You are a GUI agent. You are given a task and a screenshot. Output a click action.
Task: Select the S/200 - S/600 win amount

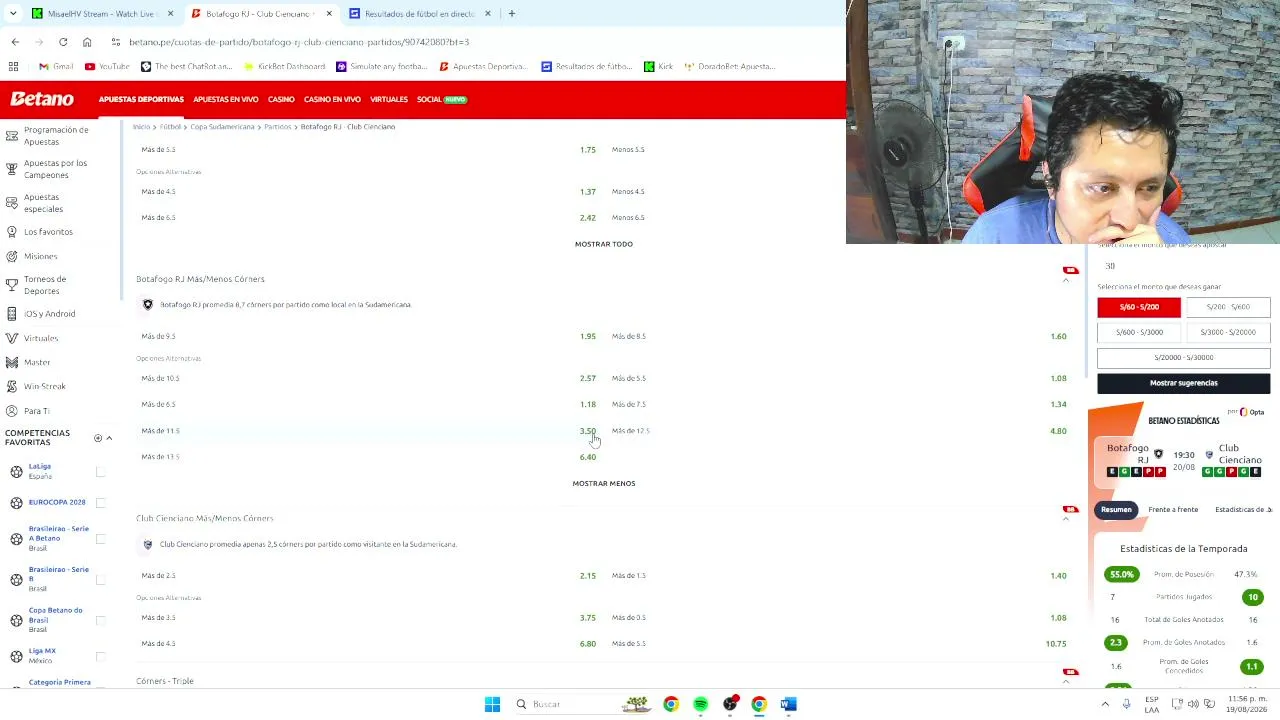click(1228, 307)
